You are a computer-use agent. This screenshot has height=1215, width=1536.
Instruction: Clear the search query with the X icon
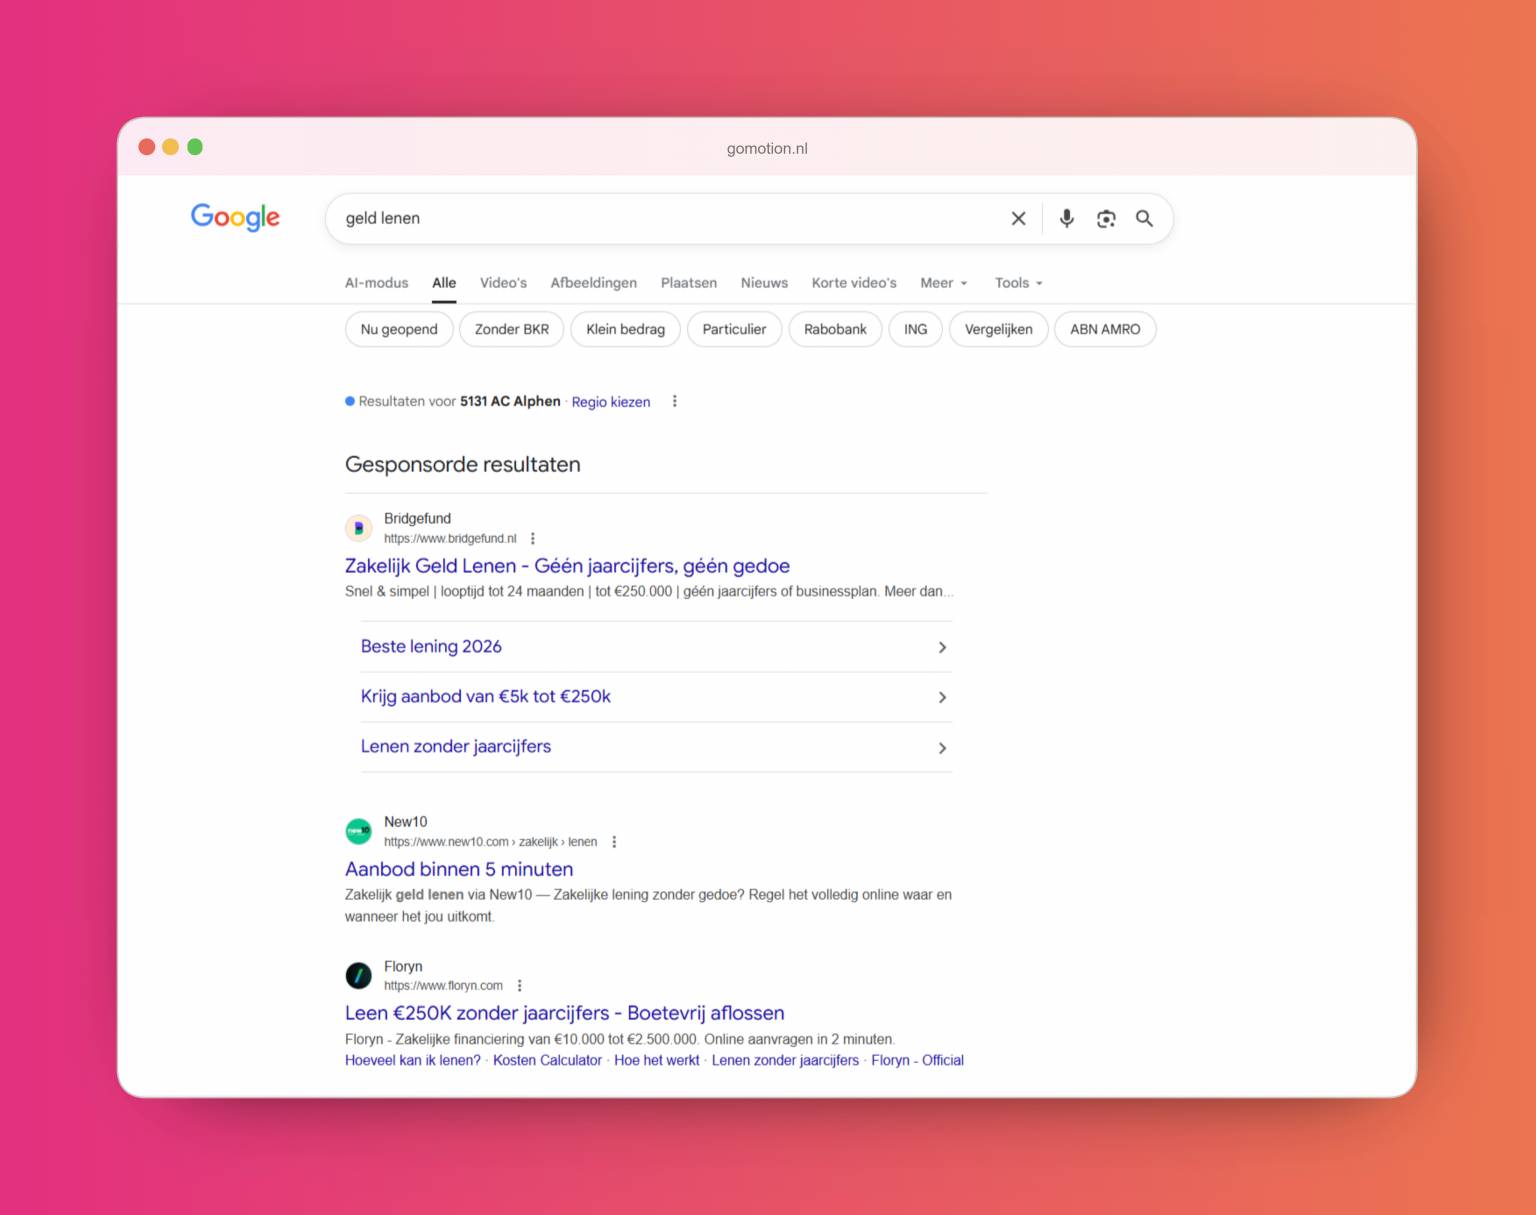pyautogui.click(x=1018, y=218)
